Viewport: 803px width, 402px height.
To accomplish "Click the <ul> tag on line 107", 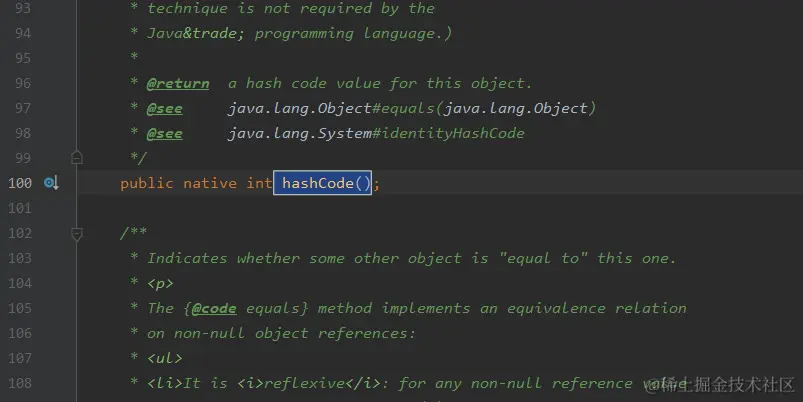I will tap(164, 358).
